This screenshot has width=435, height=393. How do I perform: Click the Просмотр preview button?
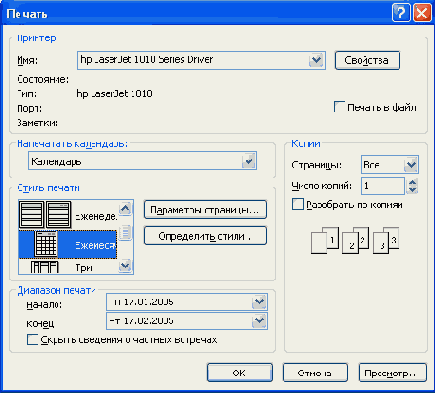[x=393, y=373]
